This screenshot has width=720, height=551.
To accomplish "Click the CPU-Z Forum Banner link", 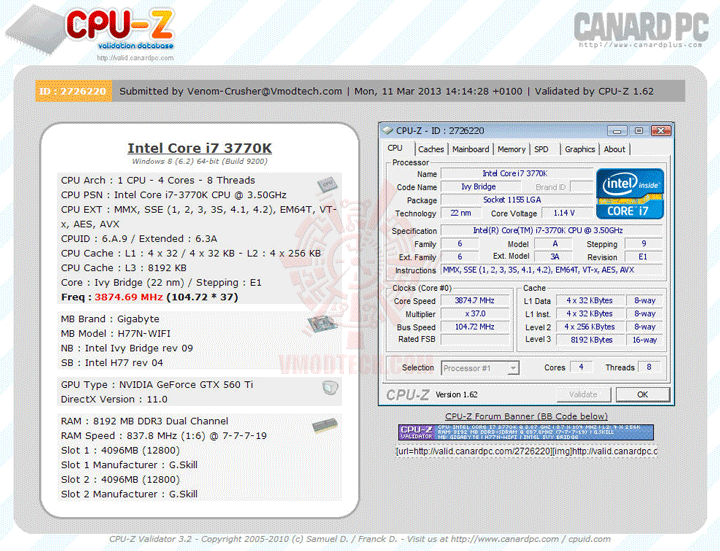I will tap(526, 416).
